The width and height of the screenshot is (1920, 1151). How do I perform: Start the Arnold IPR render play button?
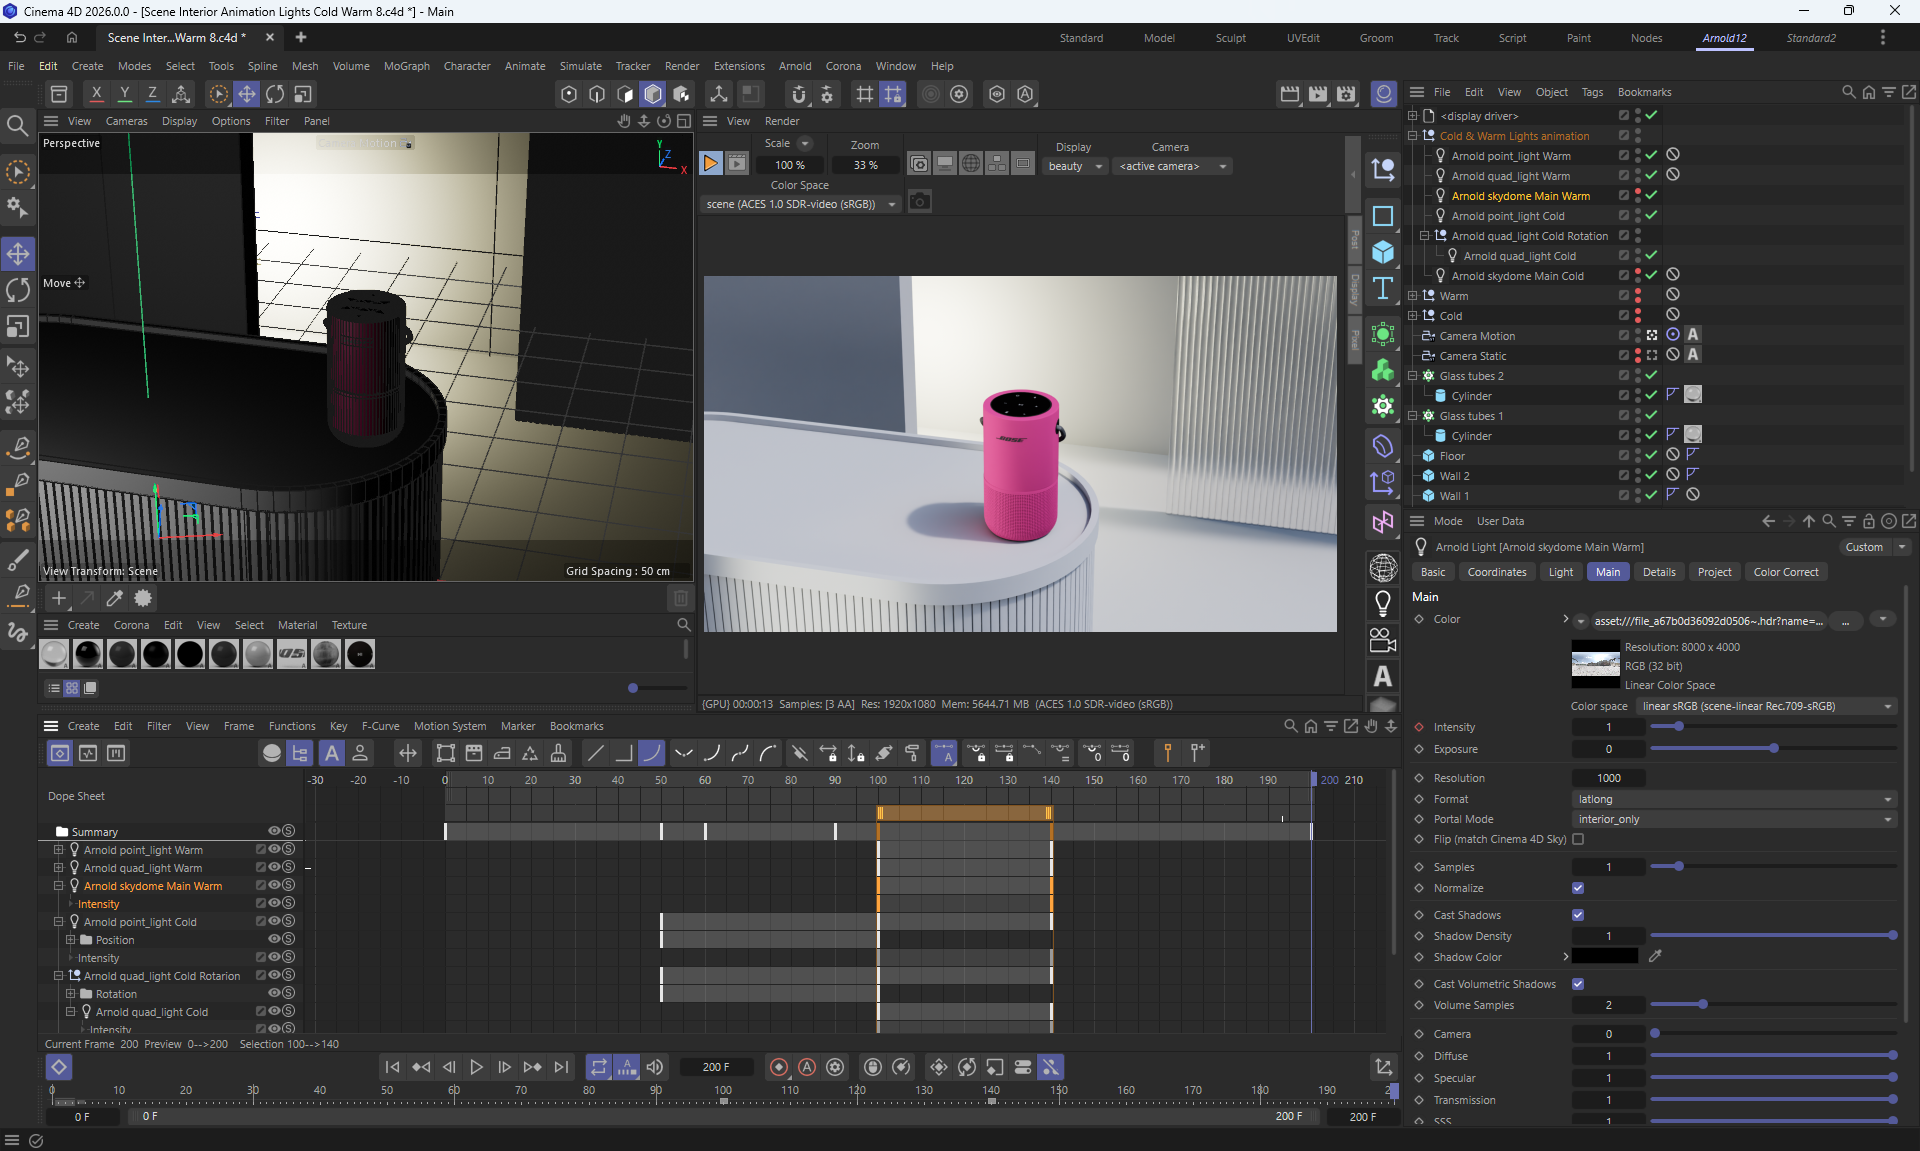click(x=710, y=163)
